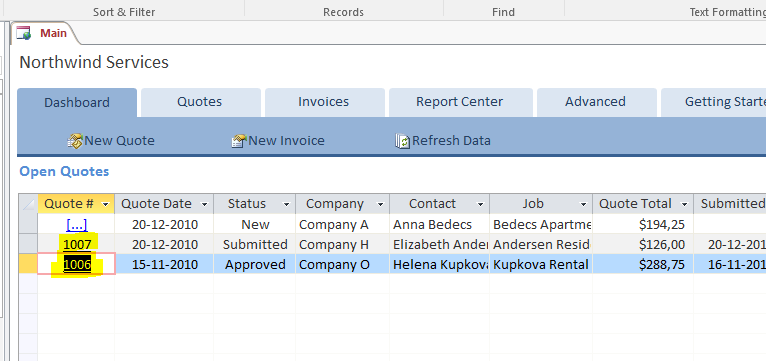The height and width of the screenshot is (361, 766).
Task: Click Bedecs Apartment job cell
Action: click(x=541, y=224)
